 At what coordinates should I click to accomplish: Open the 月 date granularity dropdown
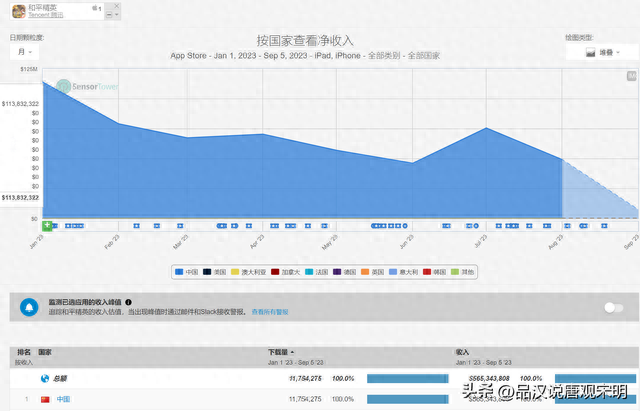[24, 52]
